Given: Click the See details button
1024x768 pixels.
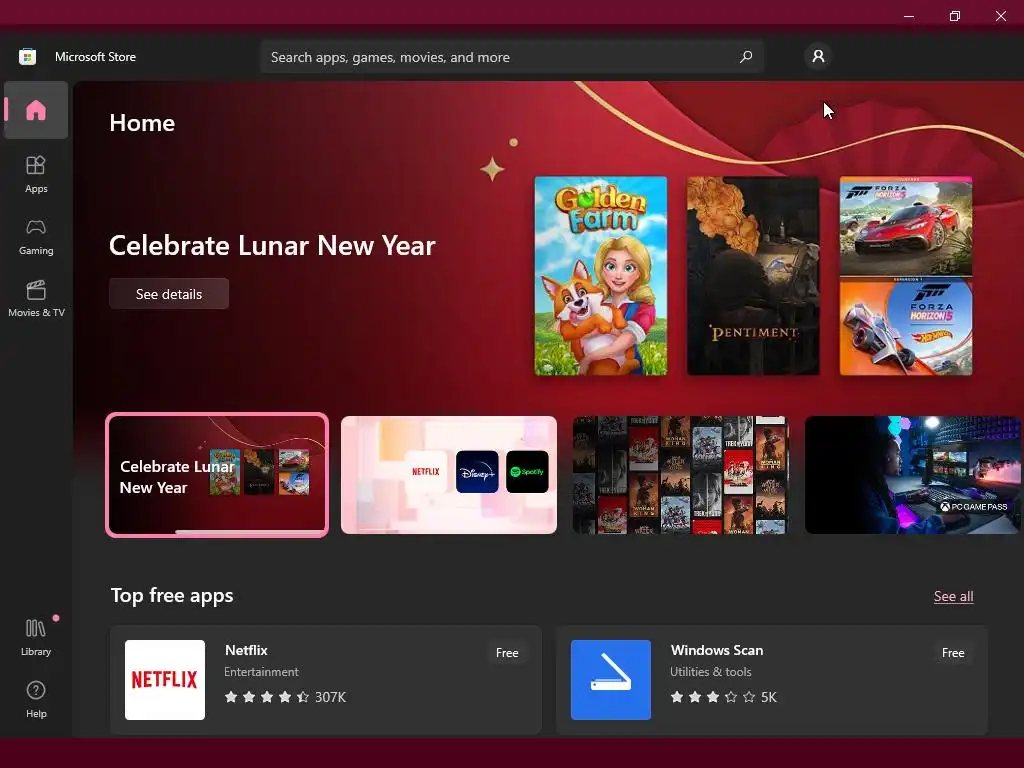Looking at the screenshot, I should point(169,294).
